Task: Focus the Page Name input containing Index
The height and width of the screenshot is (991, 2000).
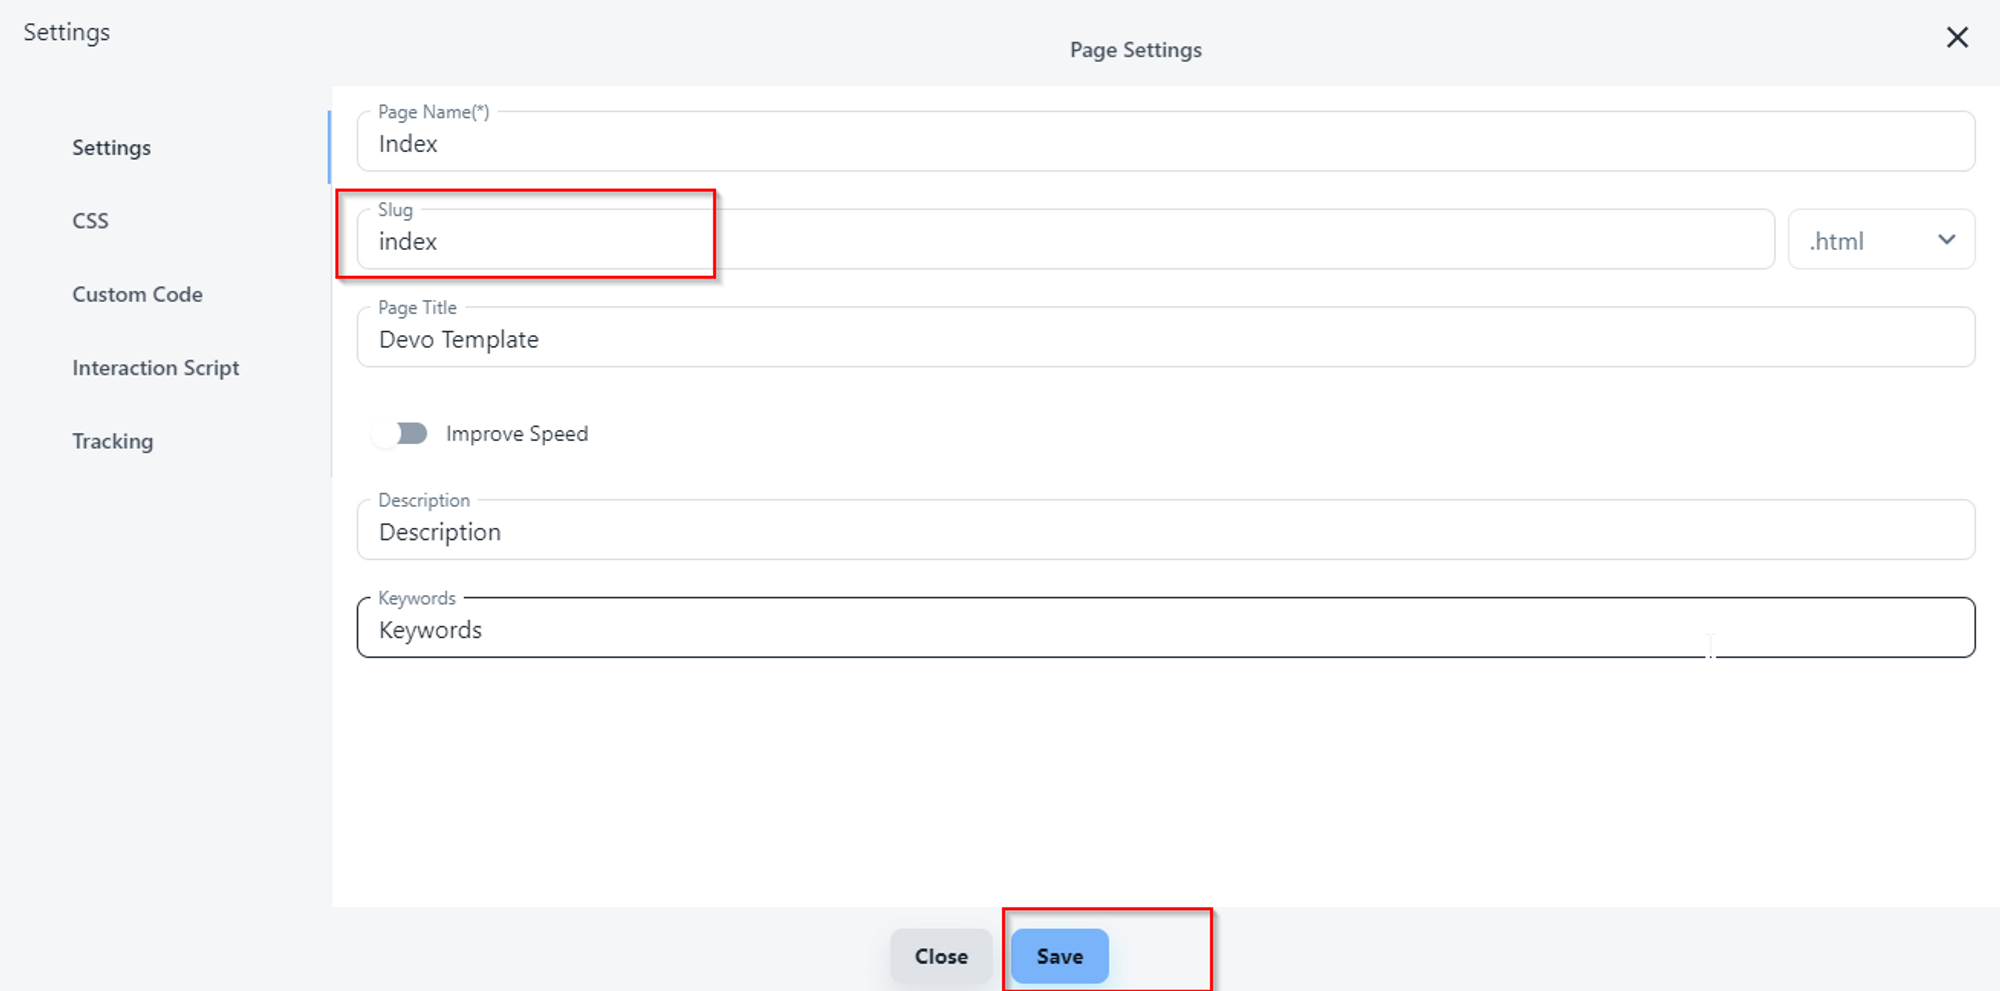Action: 1165,144
